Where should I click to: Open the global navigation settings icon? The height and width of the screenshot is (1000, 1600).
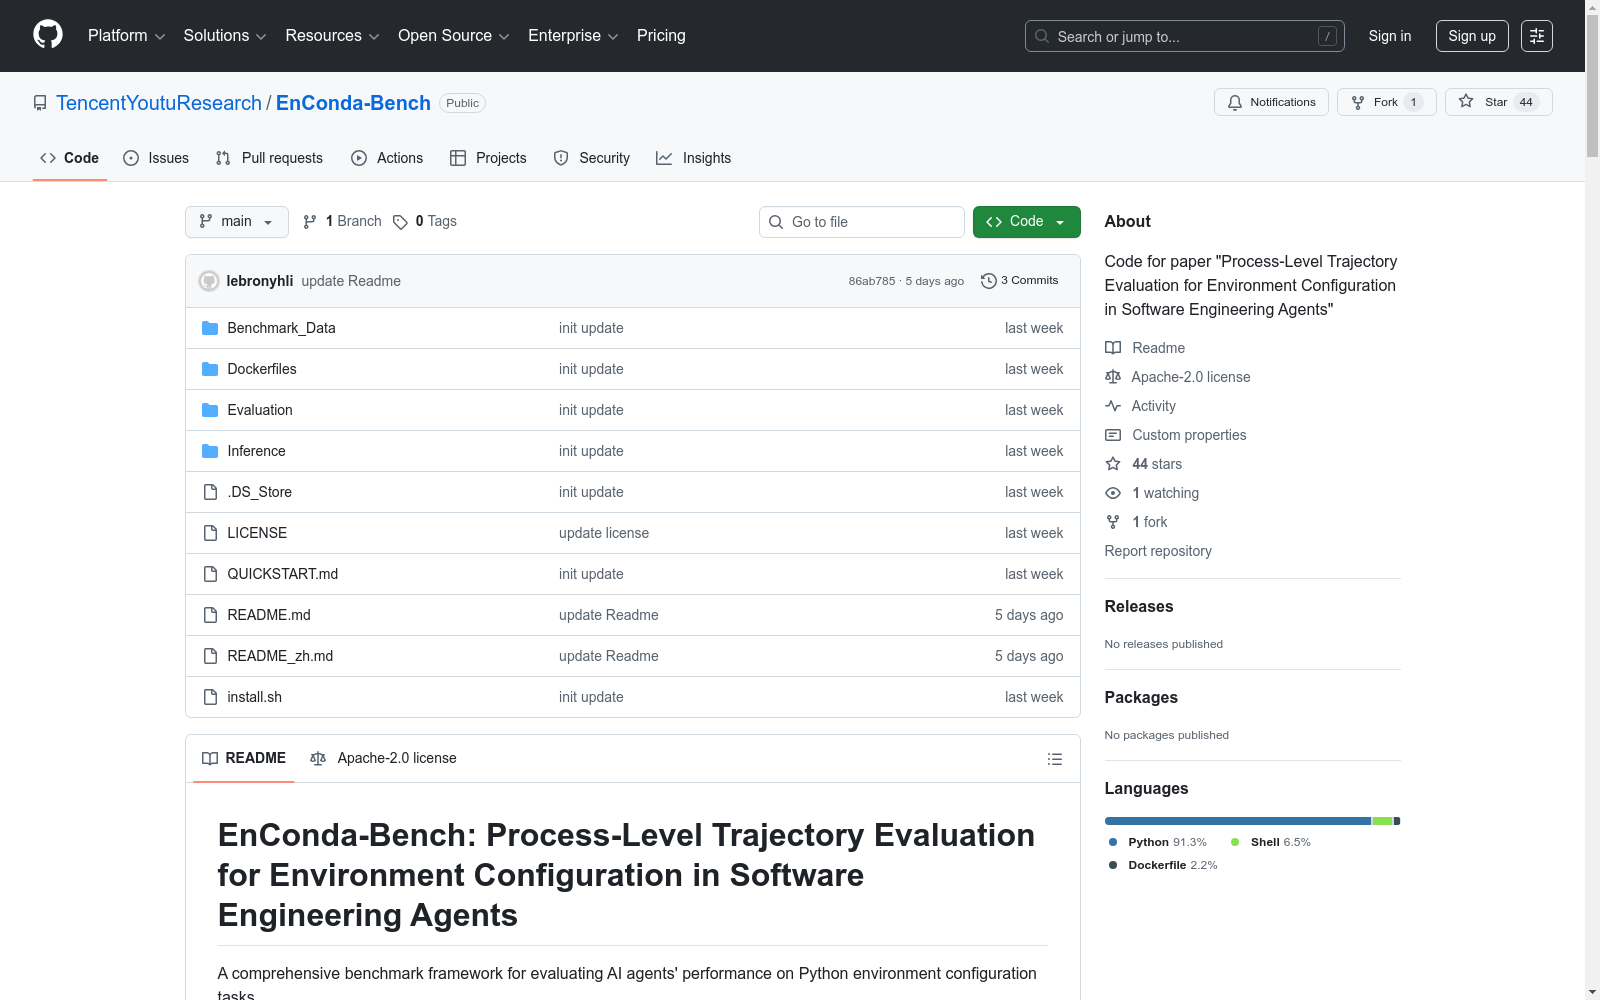[x=1537, y=36]
